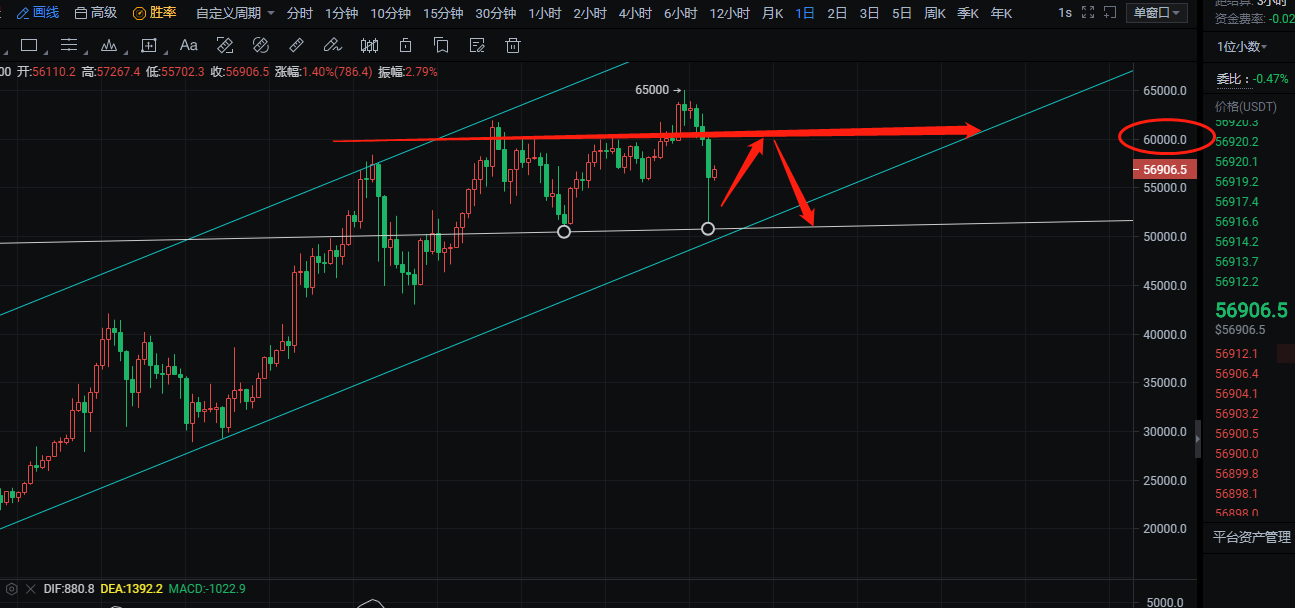Image resolution: width=1295 pixels, height=608 pixels.
Task: Open the 高级 advanced option
Action: point(96,13)
